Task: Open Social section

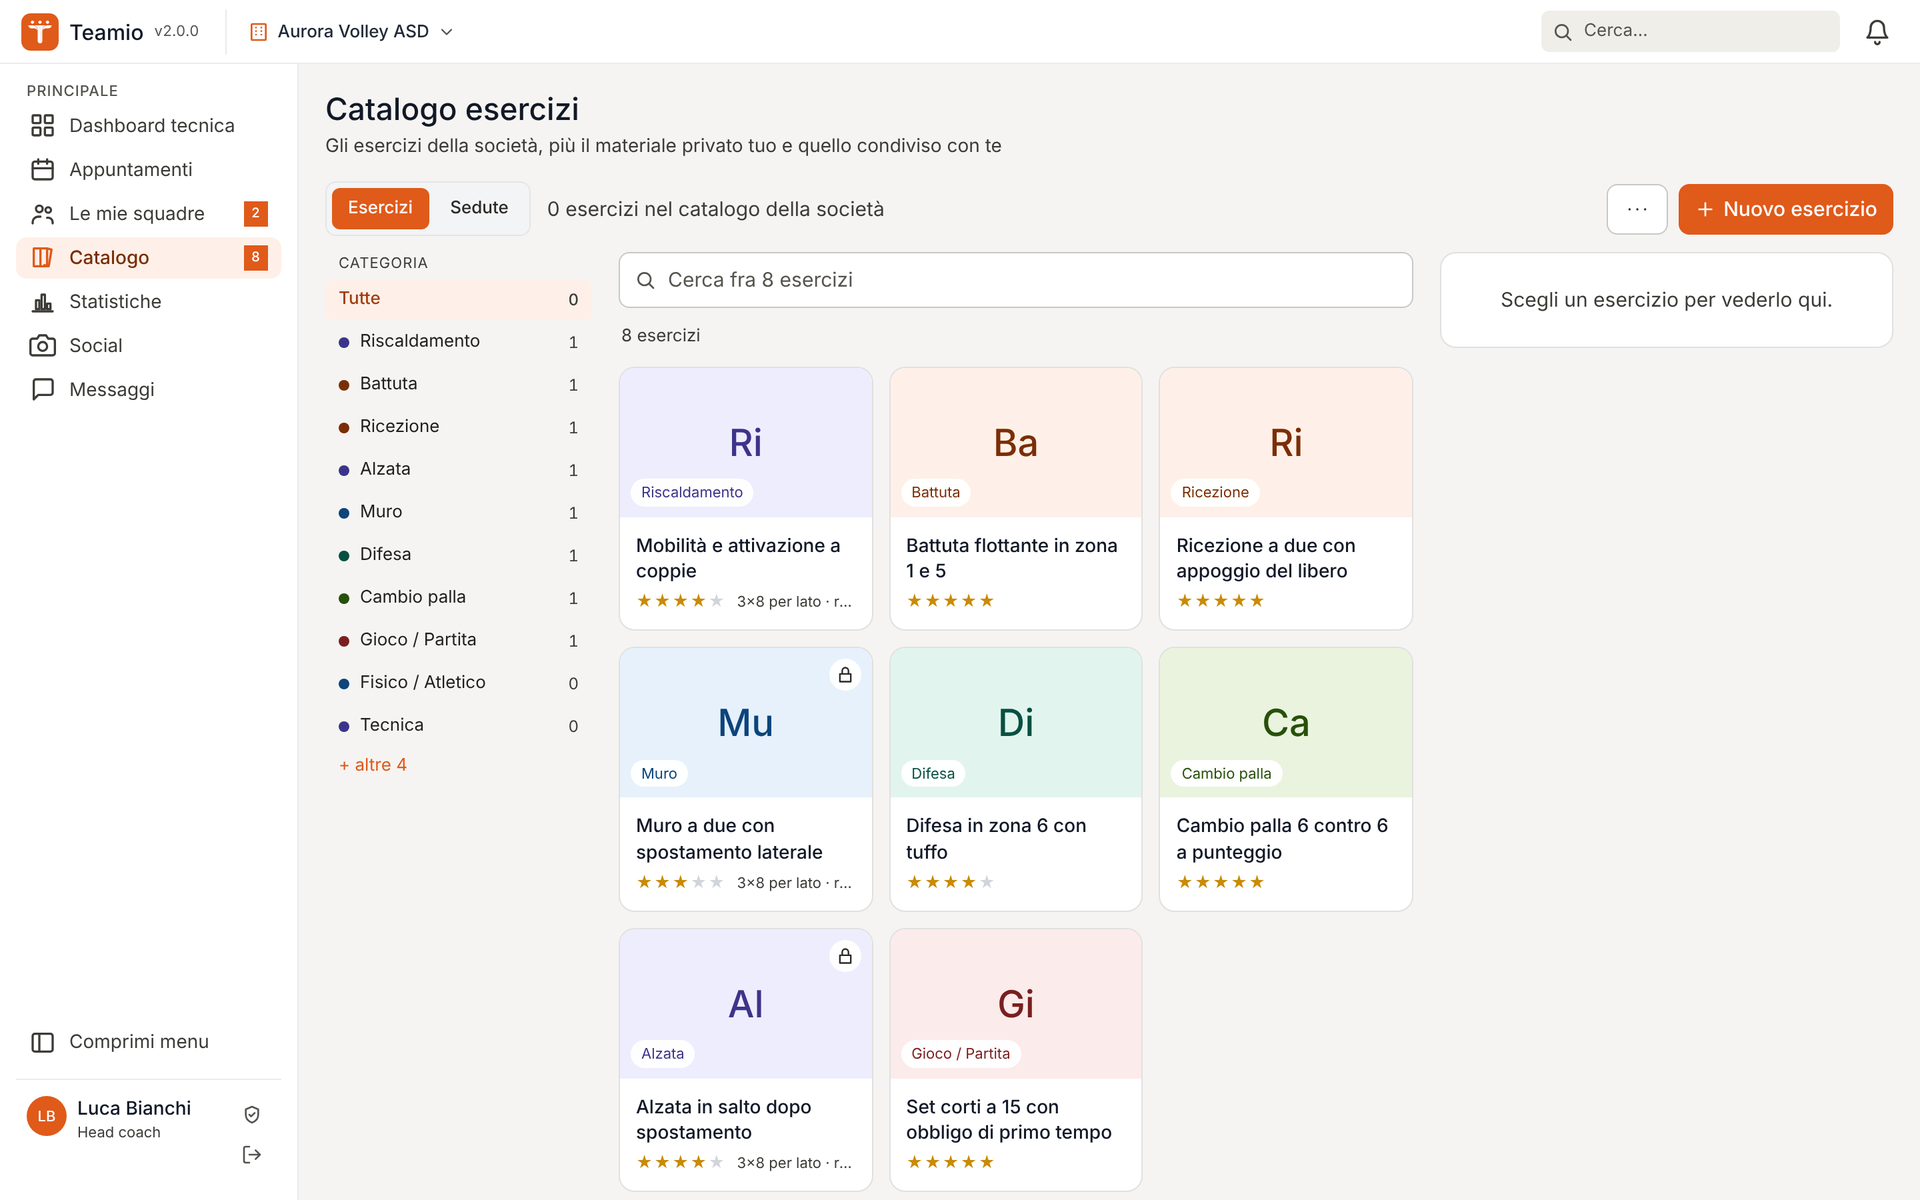Action: [149, 345]
